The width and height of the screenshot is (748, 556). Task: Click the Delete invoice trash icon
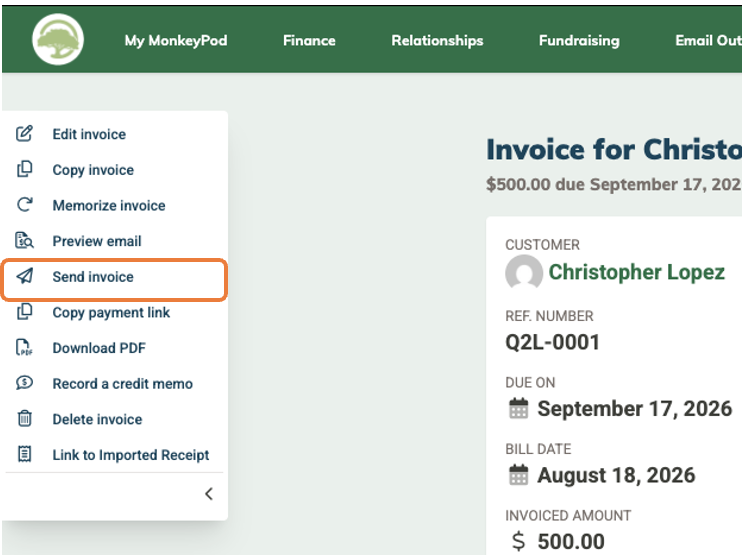pos(24,418)
